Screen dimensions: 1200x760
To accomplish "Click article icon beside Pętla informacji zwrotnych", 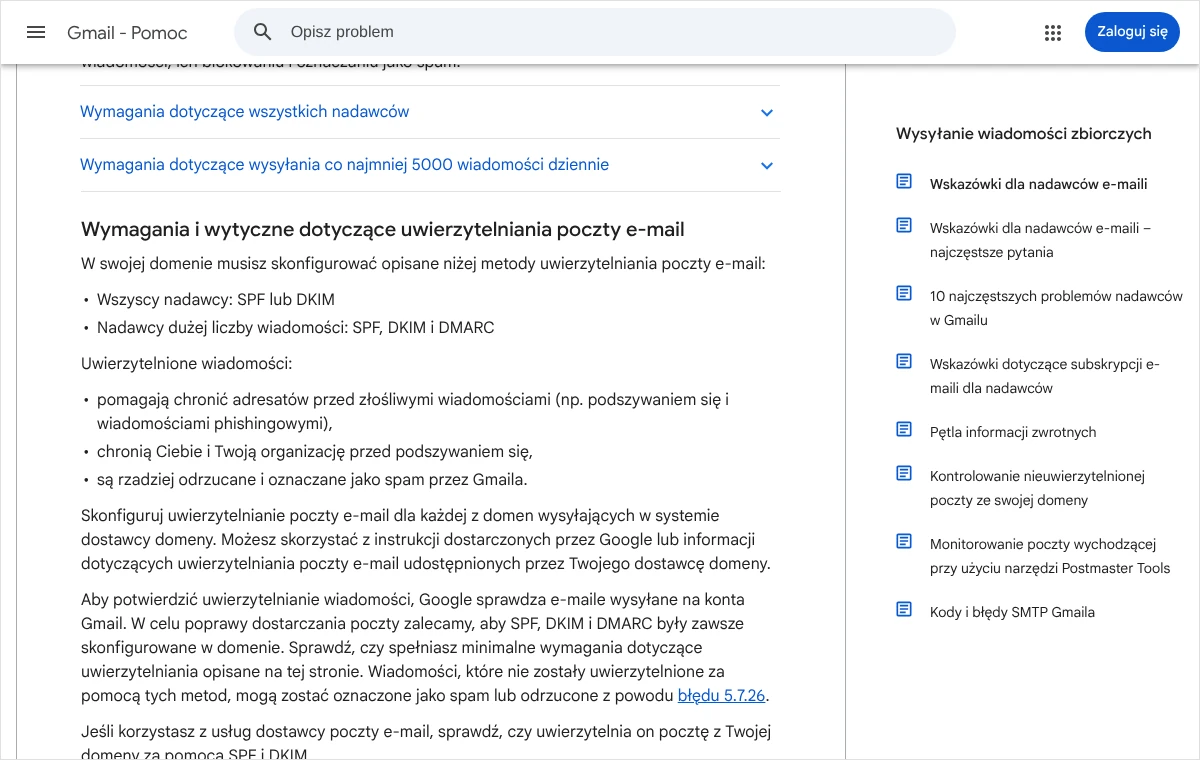I will coord(904,430).
